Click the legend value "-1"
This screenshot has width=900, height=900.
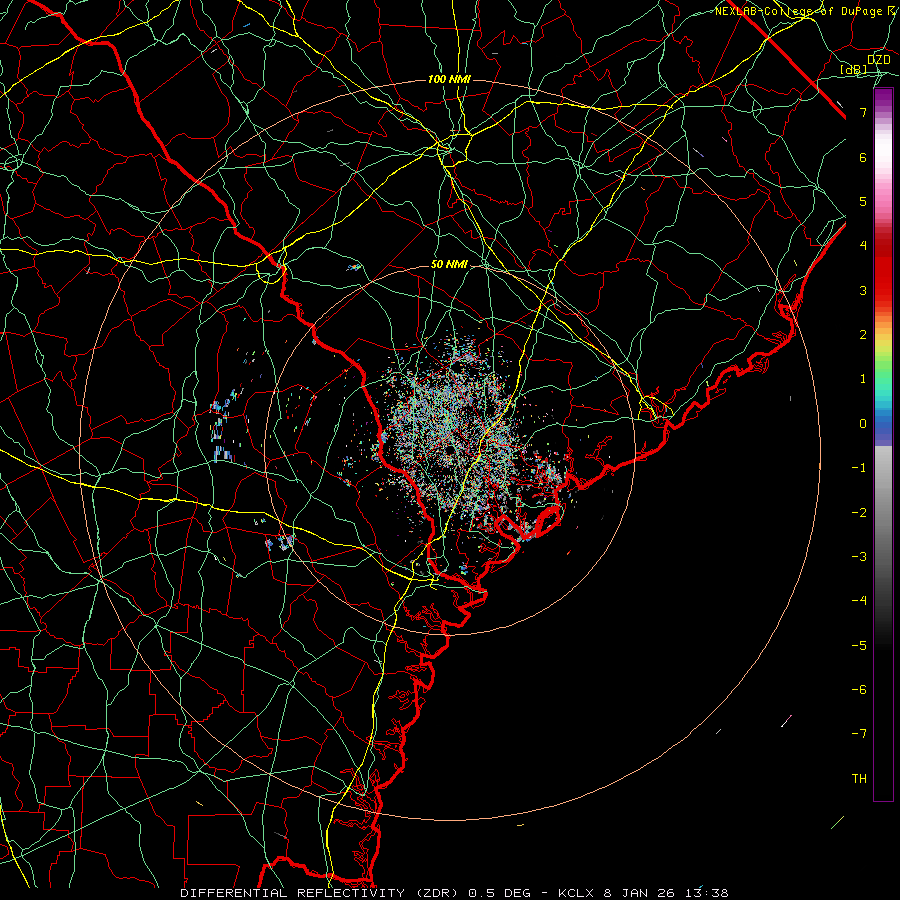coord(859,468)
